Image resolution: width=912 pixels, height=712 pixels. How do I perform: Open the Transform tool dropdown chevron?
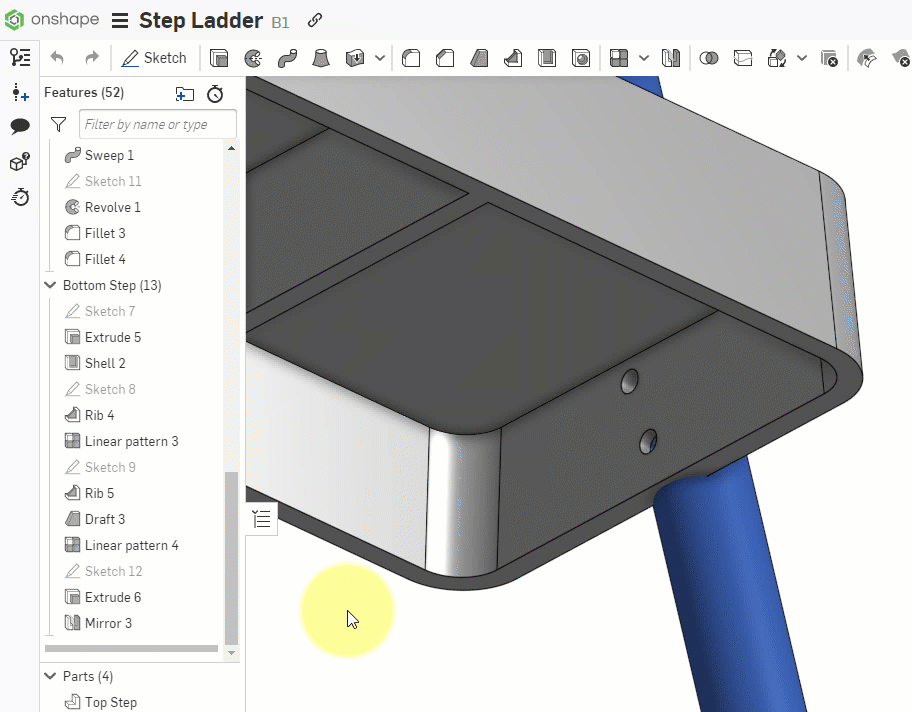(x=800, y=58)
